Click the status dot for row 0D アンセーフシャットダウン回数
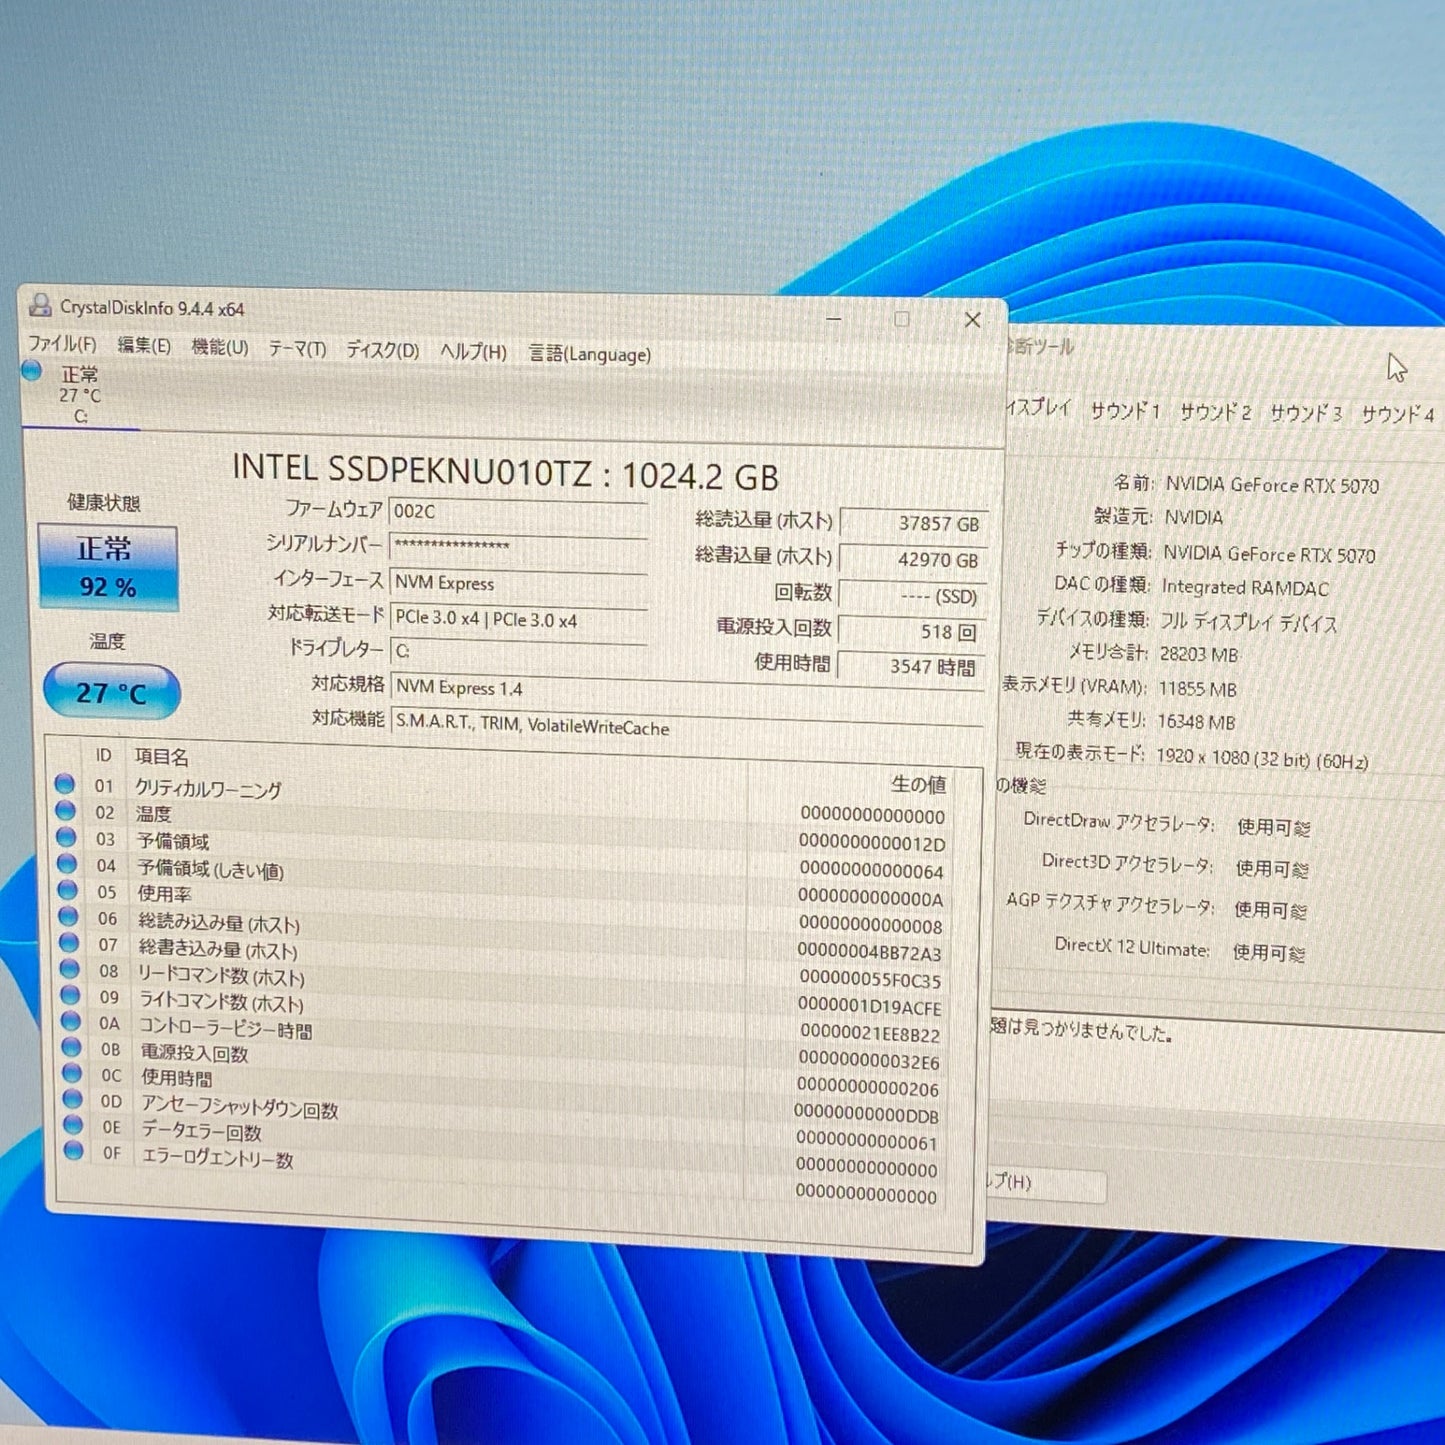This screenshot has width=1445, height=1445. (x=73, y=1099)
